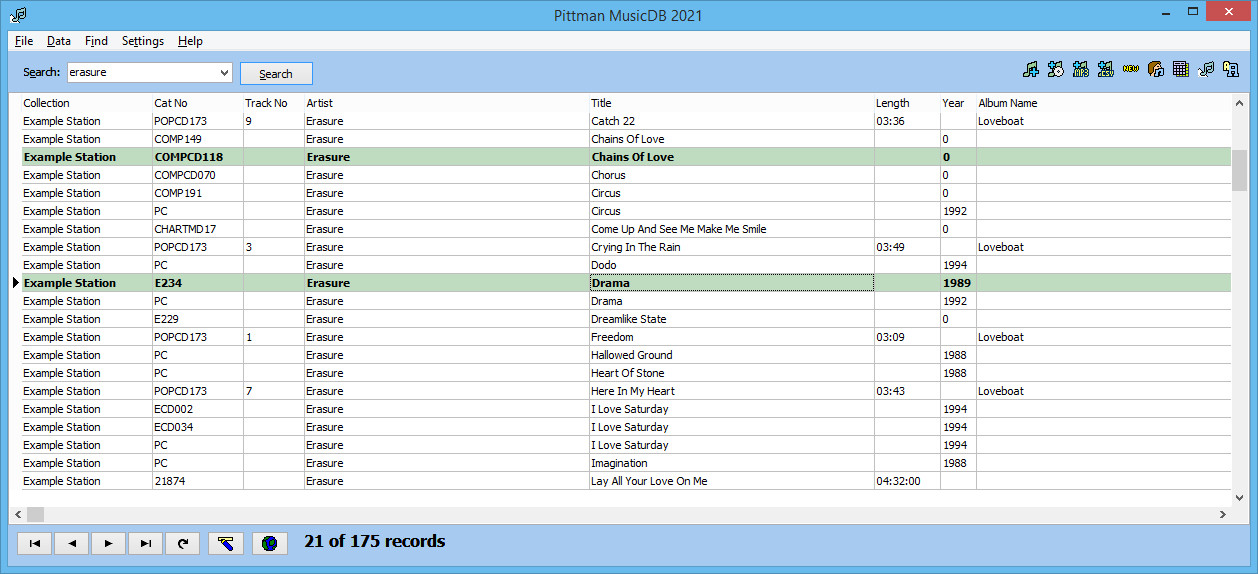Click the horizontal scrollbar right arrow

click(x=1223, y=514)
